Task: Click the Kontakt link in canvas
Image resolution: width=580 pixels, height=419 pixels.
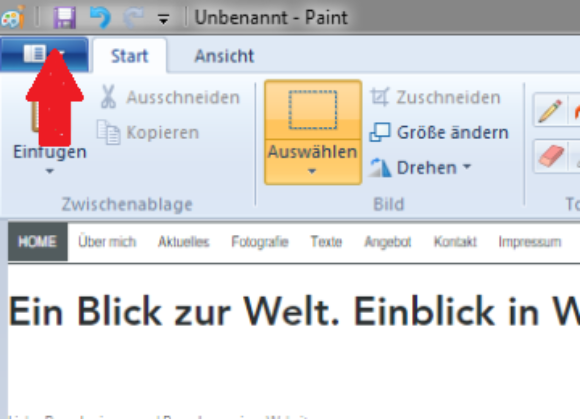Action: pyautogui.click(x=455, y=242)
